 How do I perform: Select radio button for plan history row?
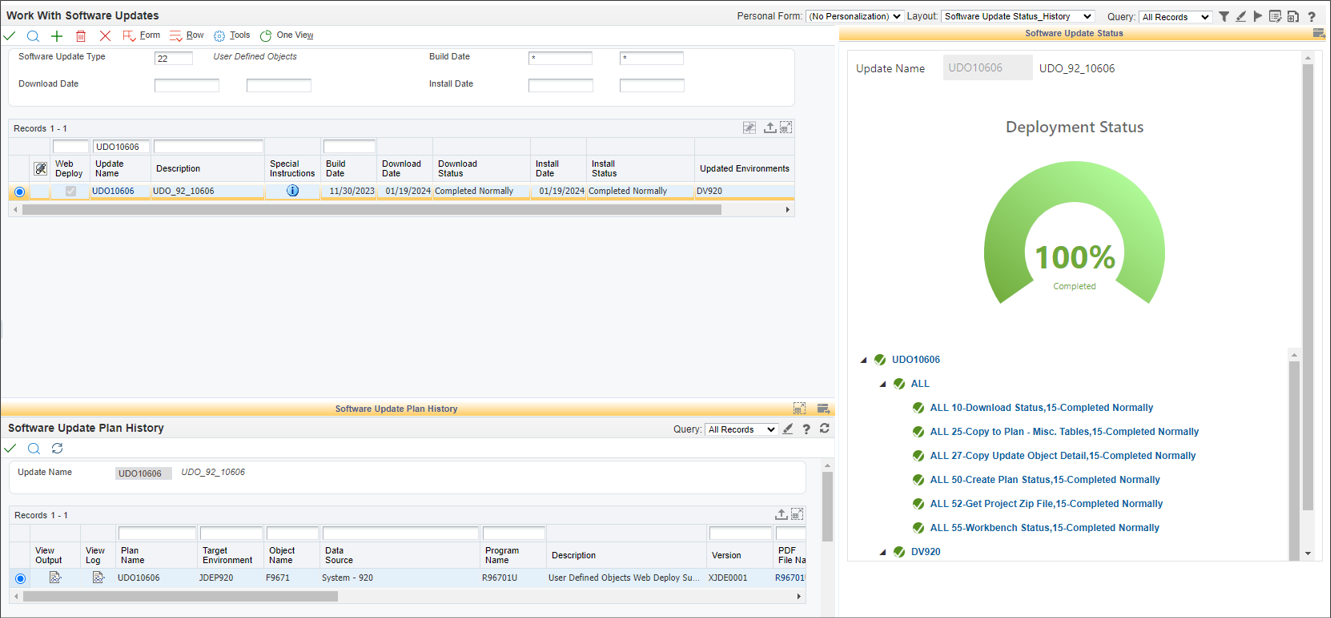click(x=19, y=578)
